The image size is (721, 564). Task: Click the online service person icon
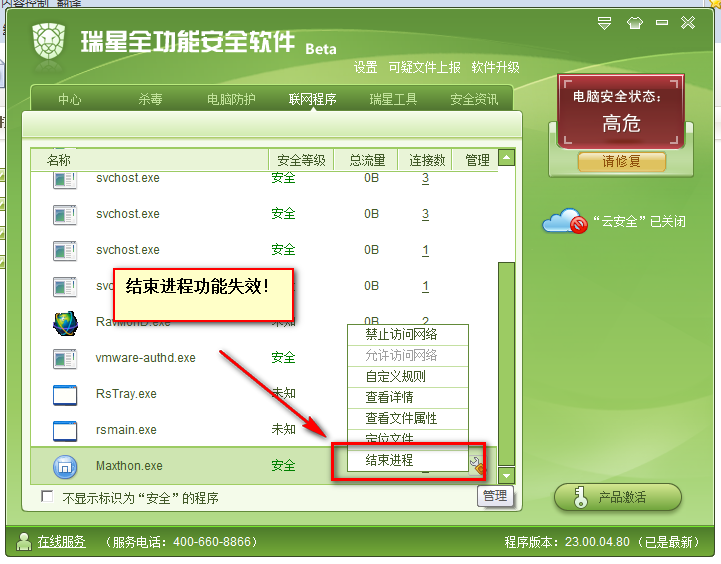[x=23, y=541]
